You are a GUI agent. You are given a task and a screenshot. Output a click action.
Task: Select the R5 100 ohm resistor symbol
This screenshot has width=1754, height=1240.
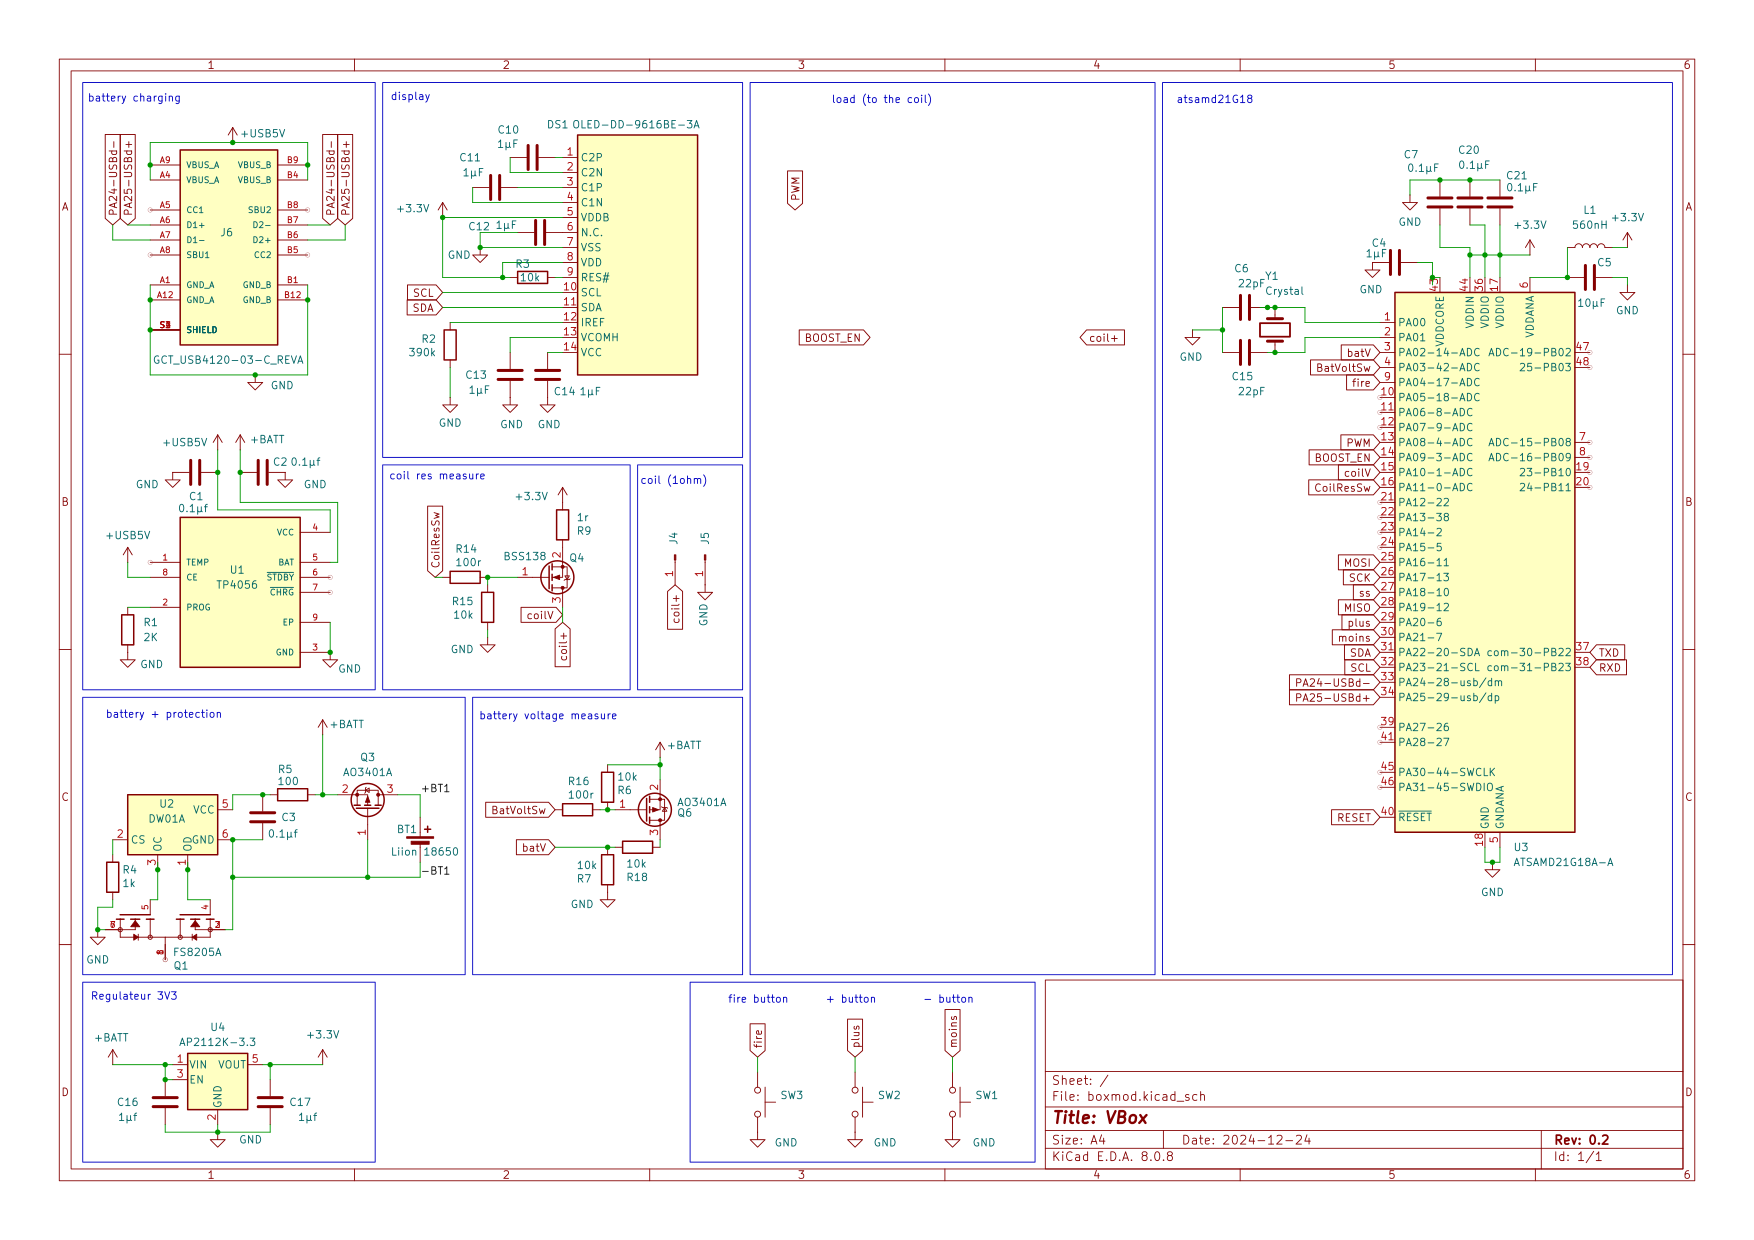pyautogui.click(x=292, y=795)
